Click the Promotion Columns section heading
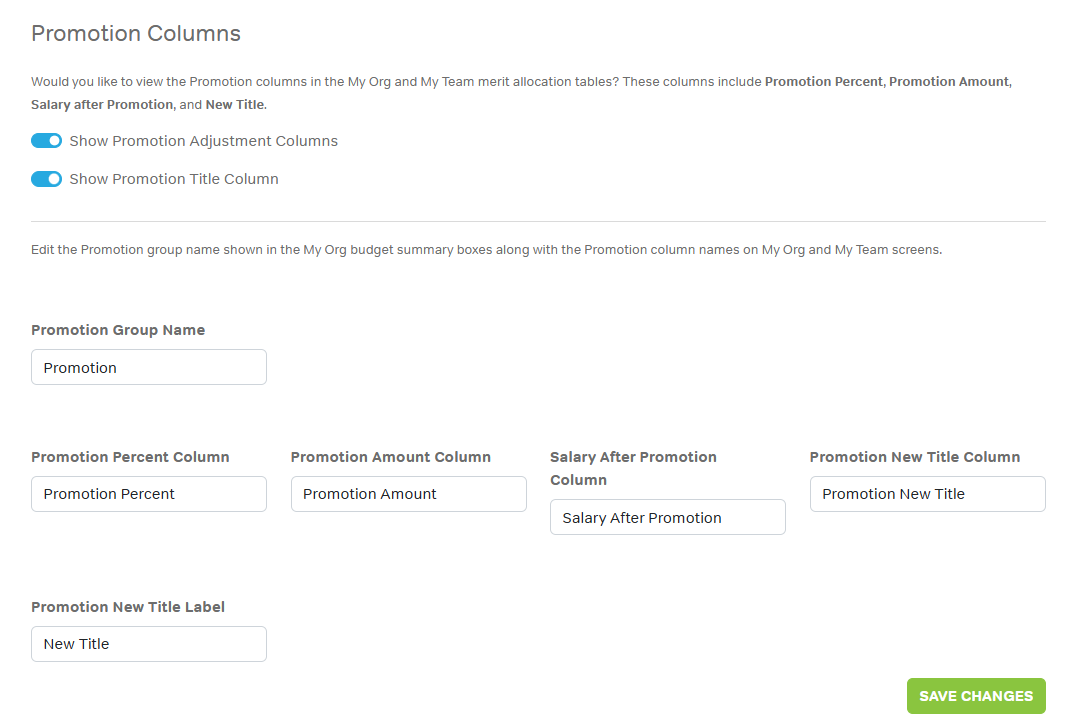This screenshot has height=721, width=1065. pyautogui.click(x=136, y=33)
